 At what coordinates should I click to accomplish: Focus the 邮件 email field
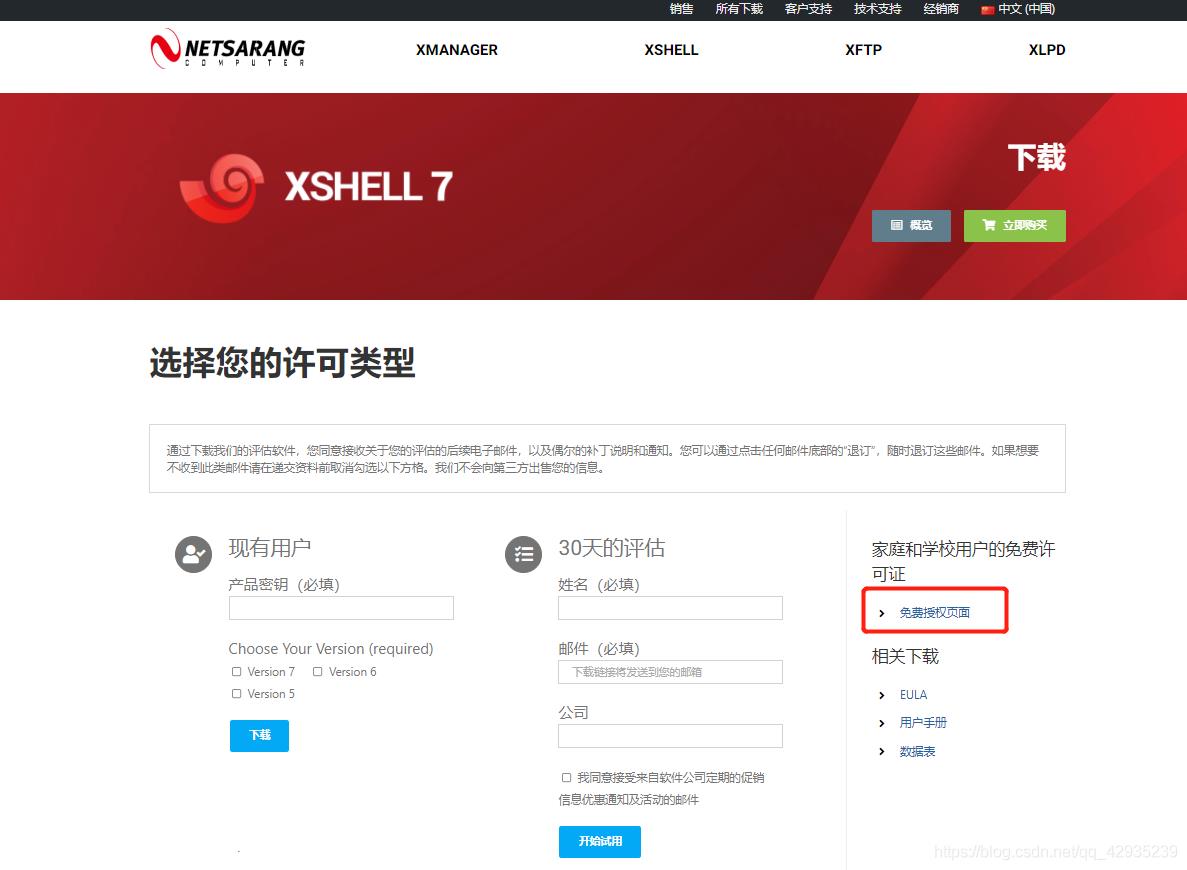click(x=671, y=672)
